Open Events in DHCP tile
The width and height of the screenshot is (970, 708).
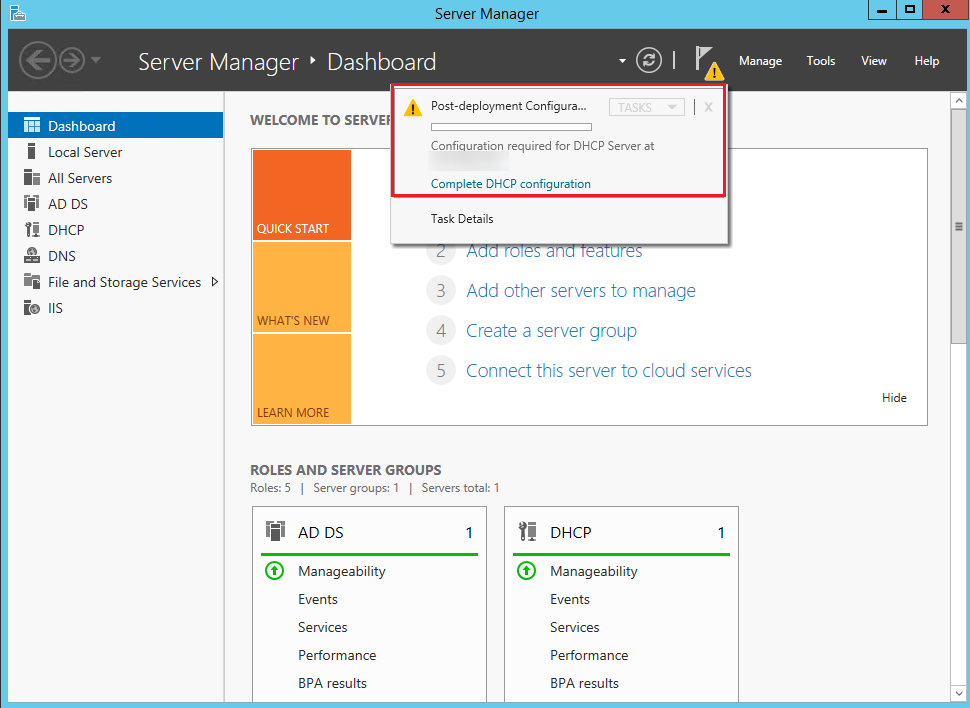pyautogui.click(x=570, y=599)
